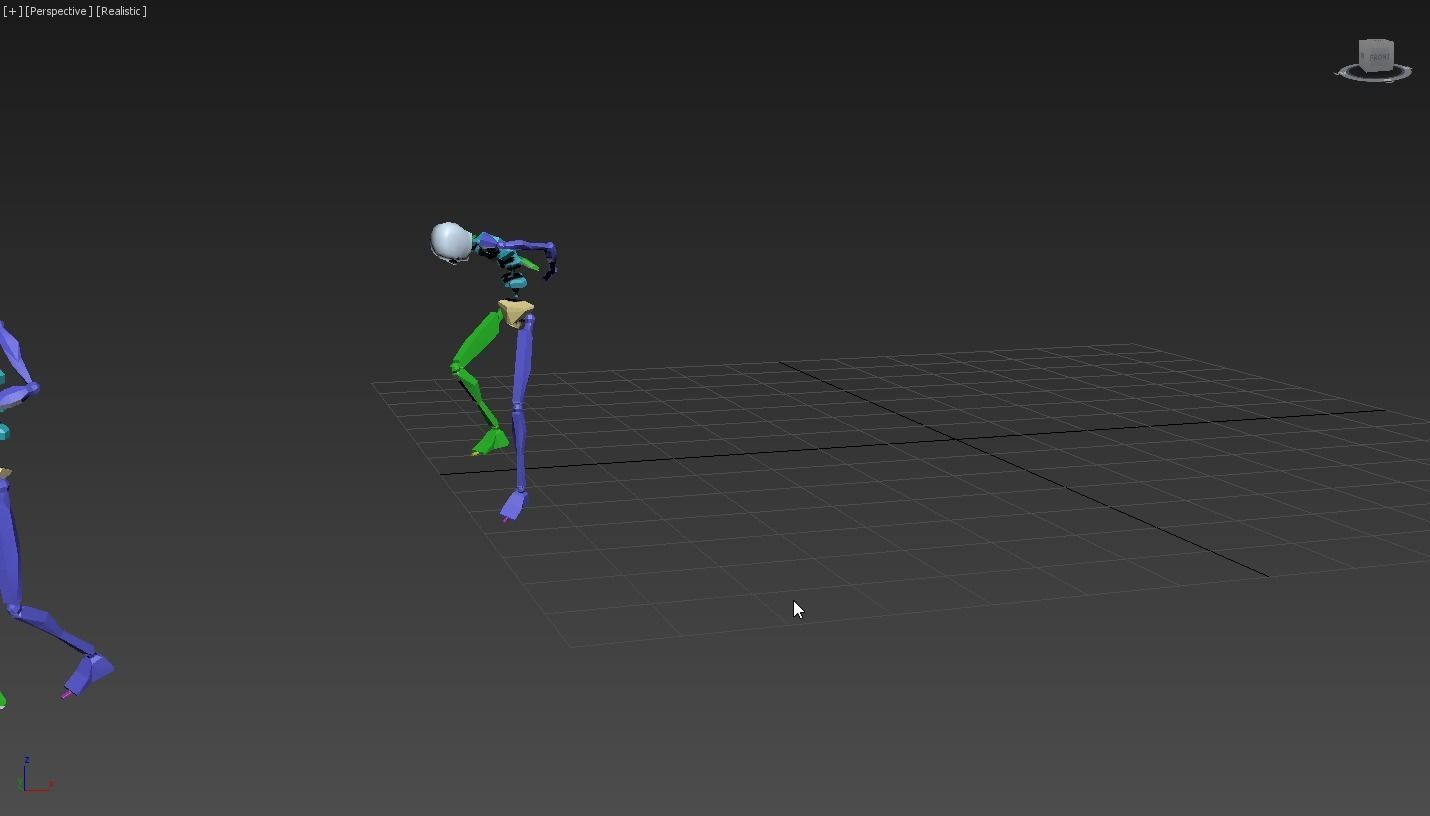Select the tan pelvis bone
This screenshot has height=816, width=1430.
click(x=515, y=313)
